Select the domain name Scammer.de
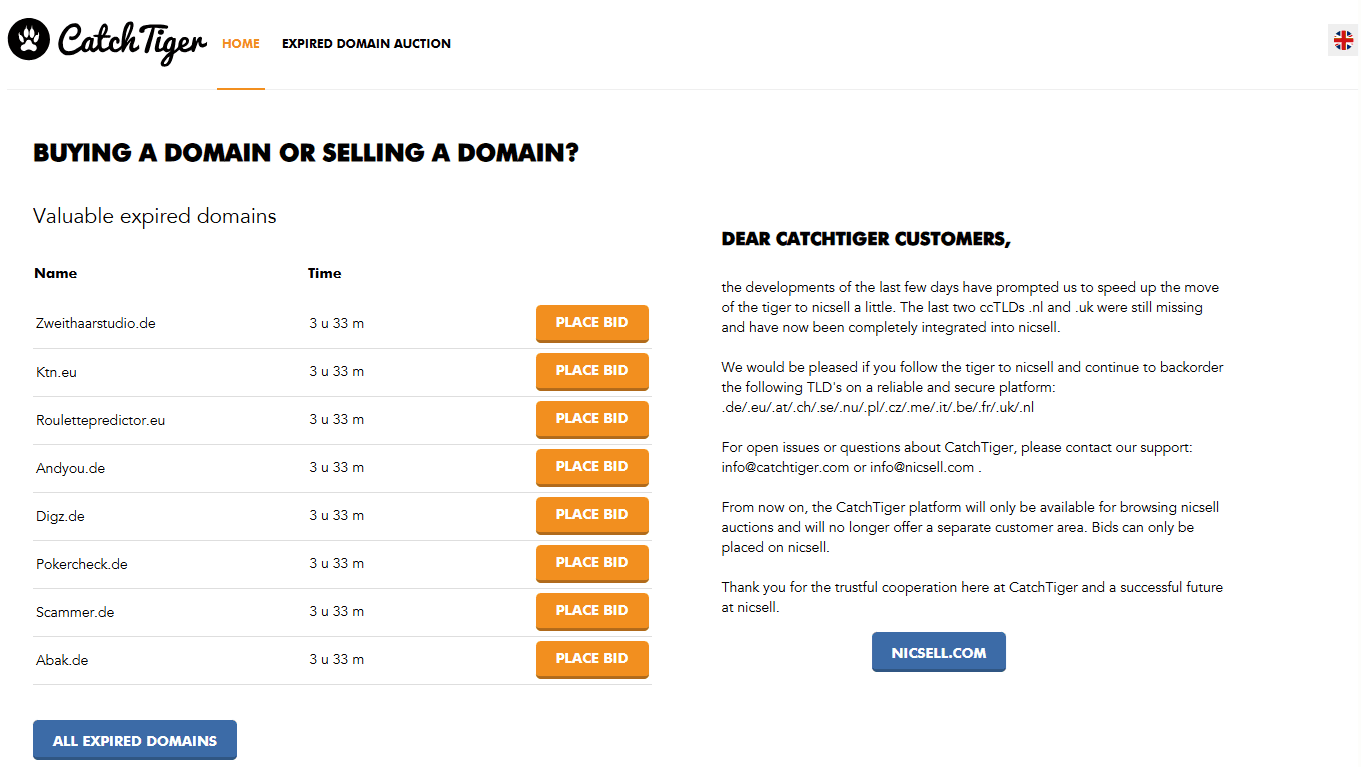This screenshot has width=1361, height=775. pyautogui.click(x=75, y=612)
